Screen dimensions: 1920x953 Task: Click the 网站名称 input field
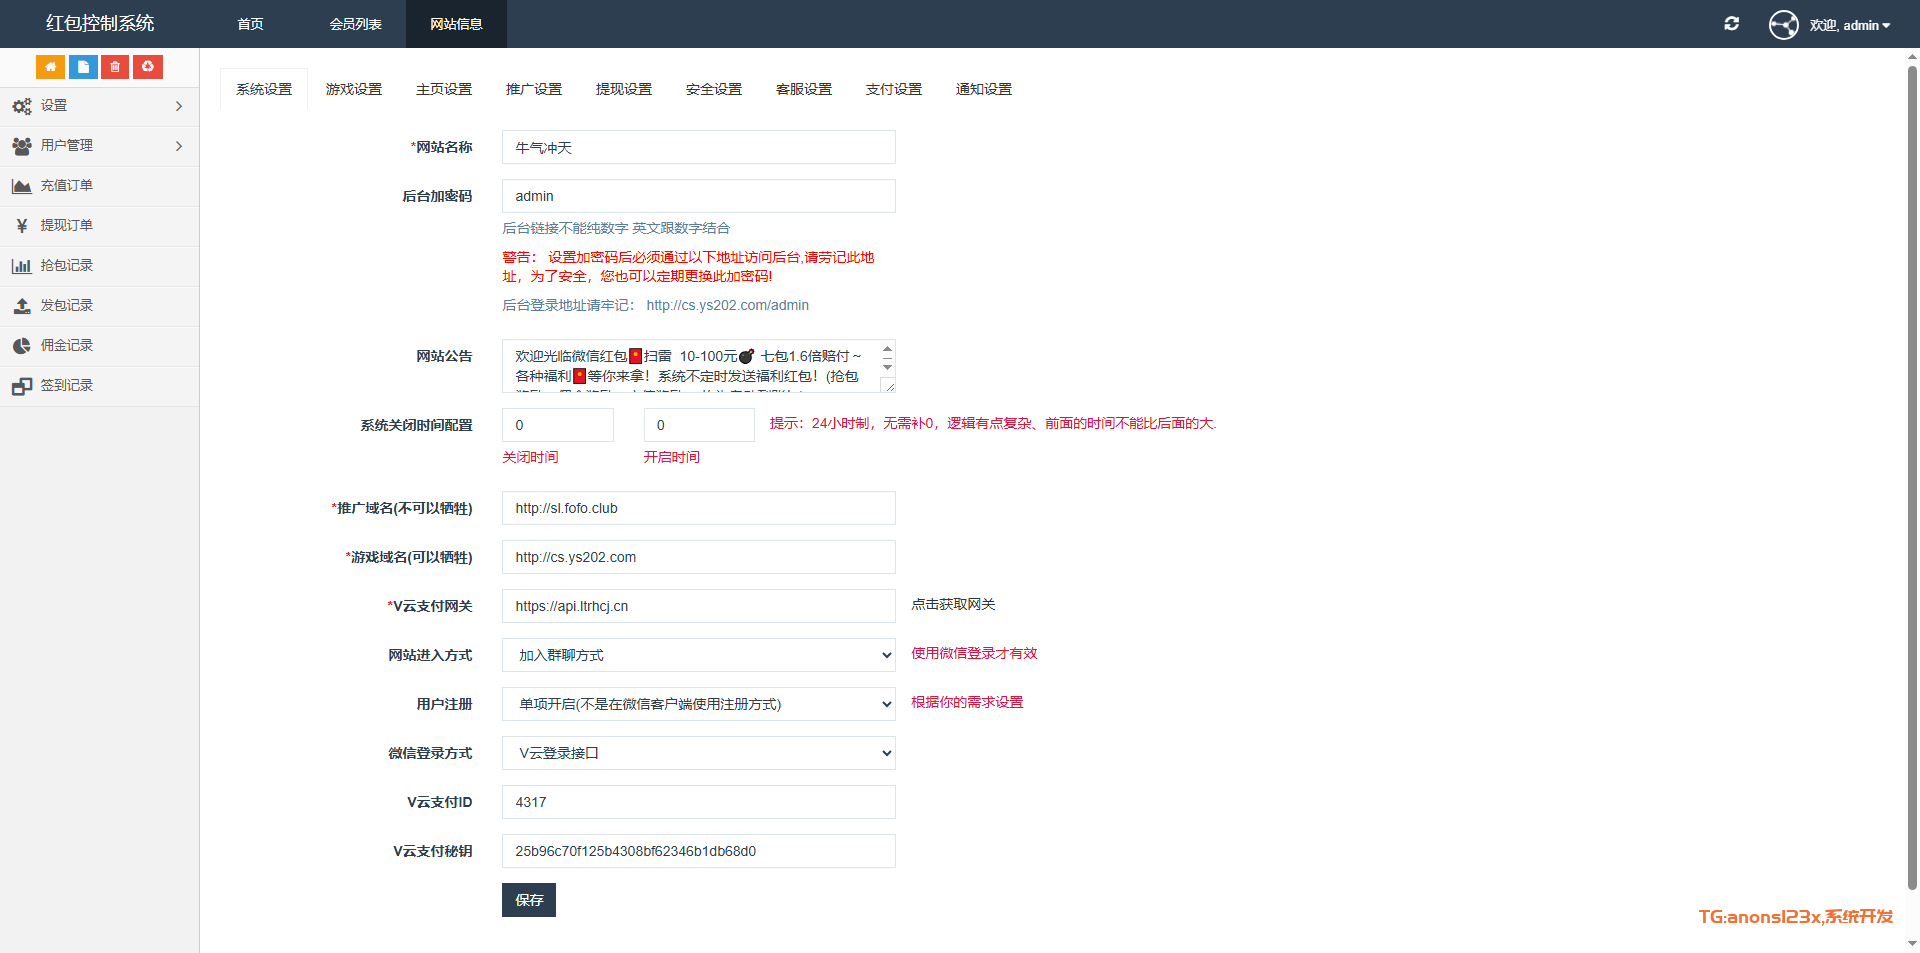(x=698, y=148)
